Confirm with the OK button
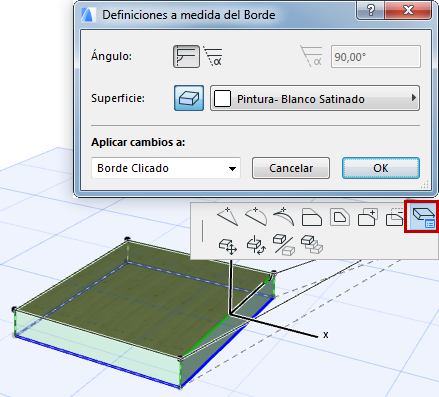 381,168
